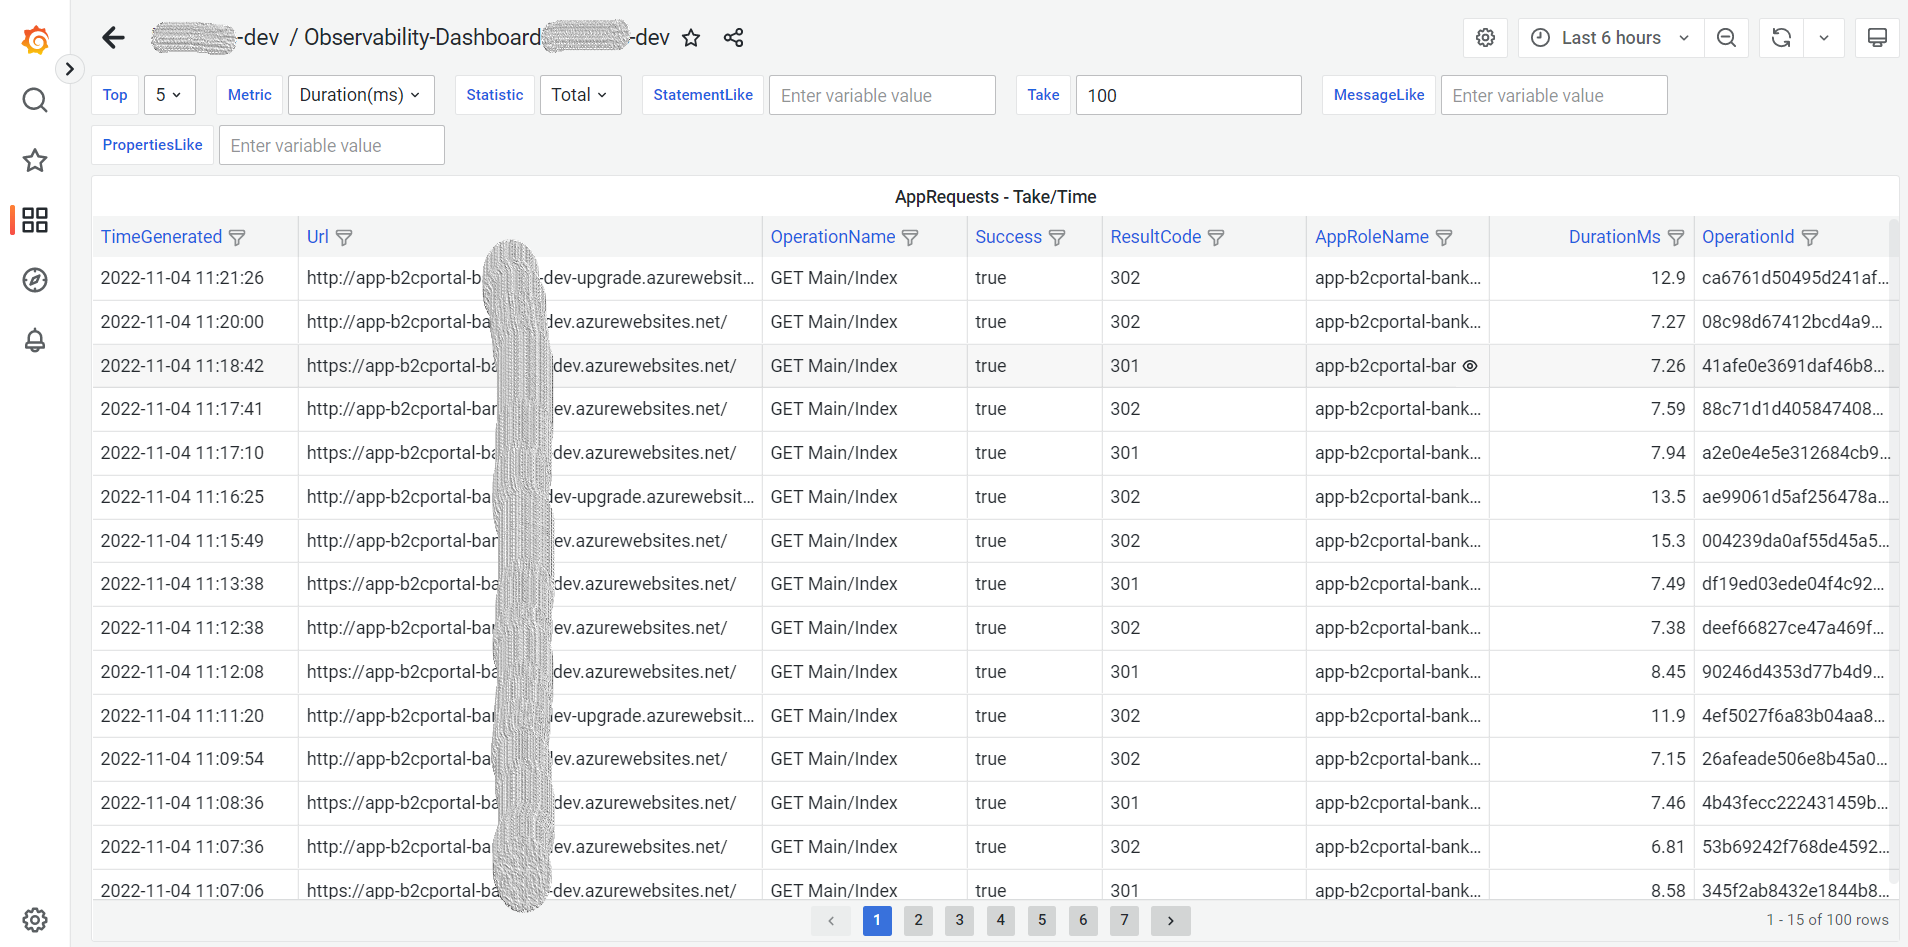Open Starred dashboards from sidebar
The image size is (1908, 947).
pos(35,160)
